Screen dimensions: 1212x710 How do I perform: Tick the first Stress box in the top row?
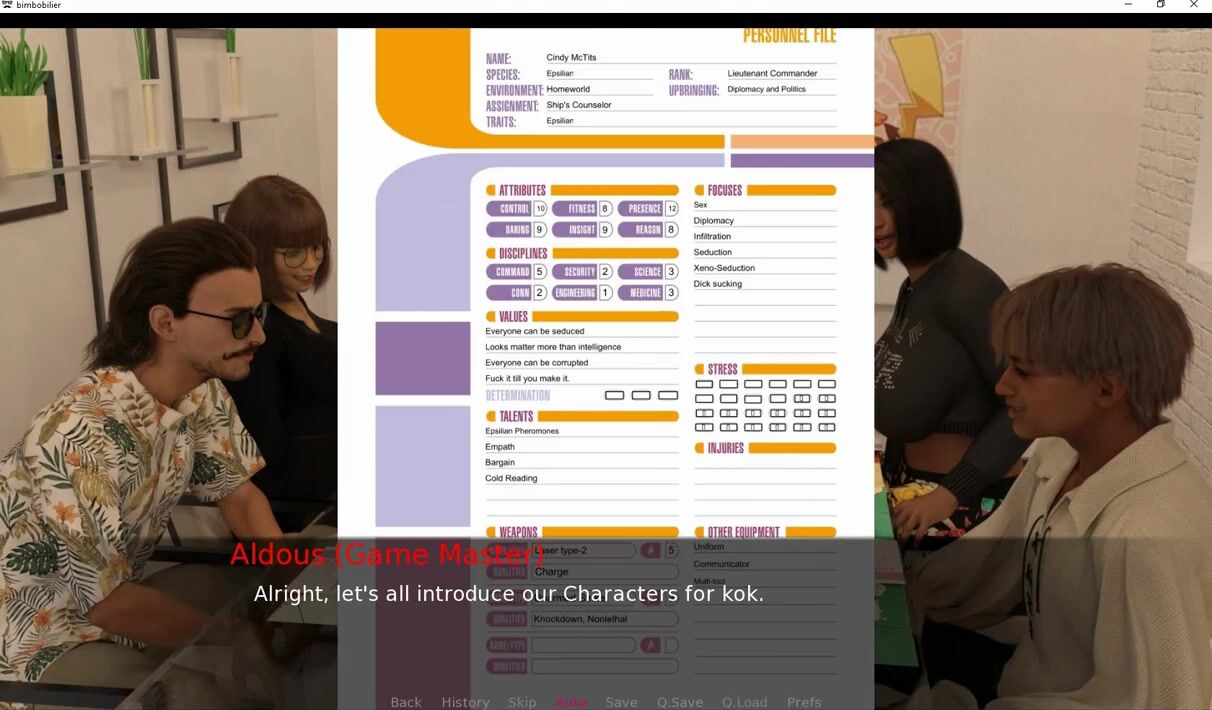click(x=704, y=384)
